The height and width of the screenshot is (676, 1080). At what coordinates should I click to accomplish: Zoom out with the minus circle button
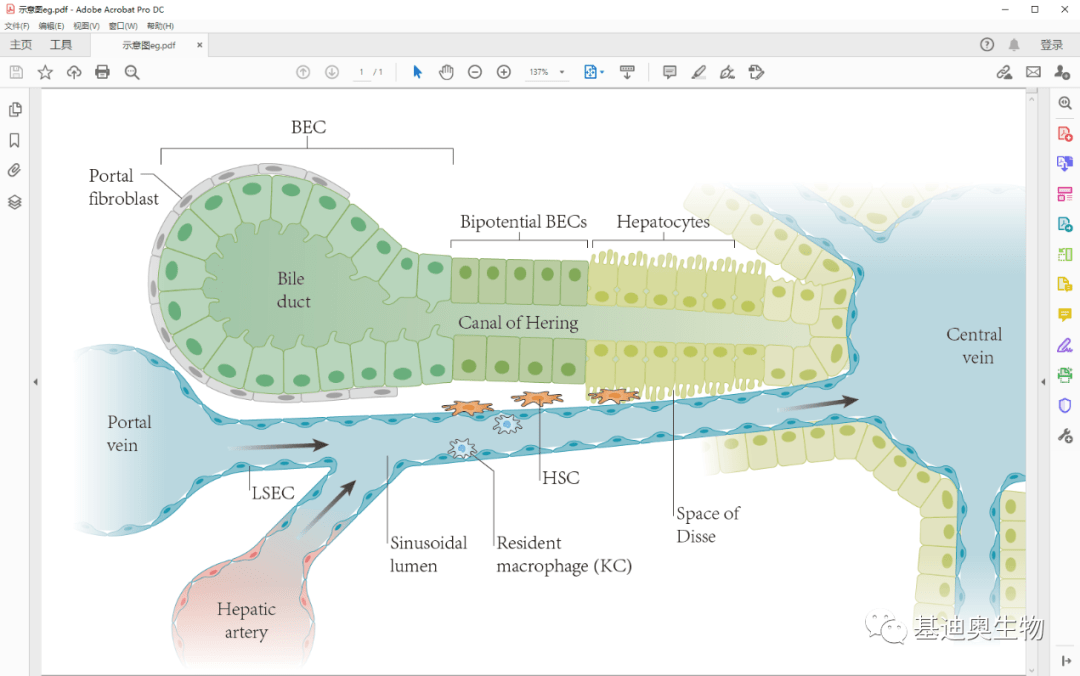[475, 72]
